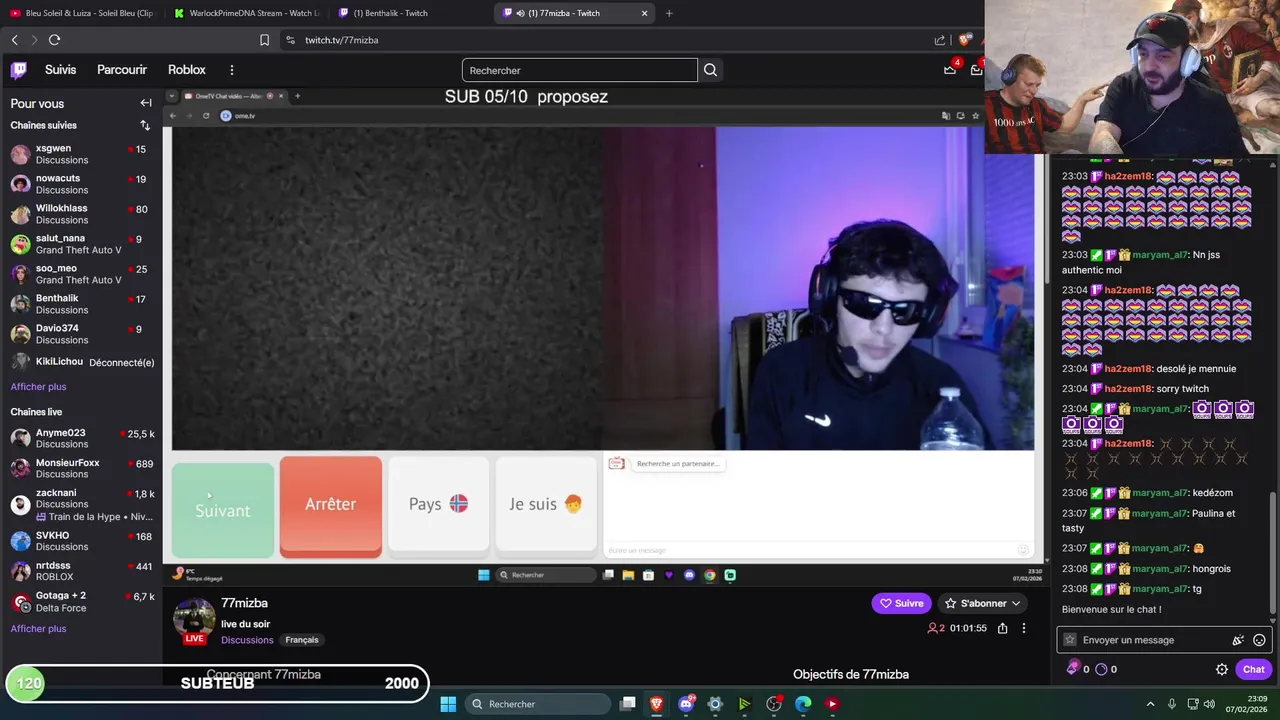This screenshot has width=1280, height=720.
Task: Open MonsieurFoxx live channel
Action: [x=82, y=468]
